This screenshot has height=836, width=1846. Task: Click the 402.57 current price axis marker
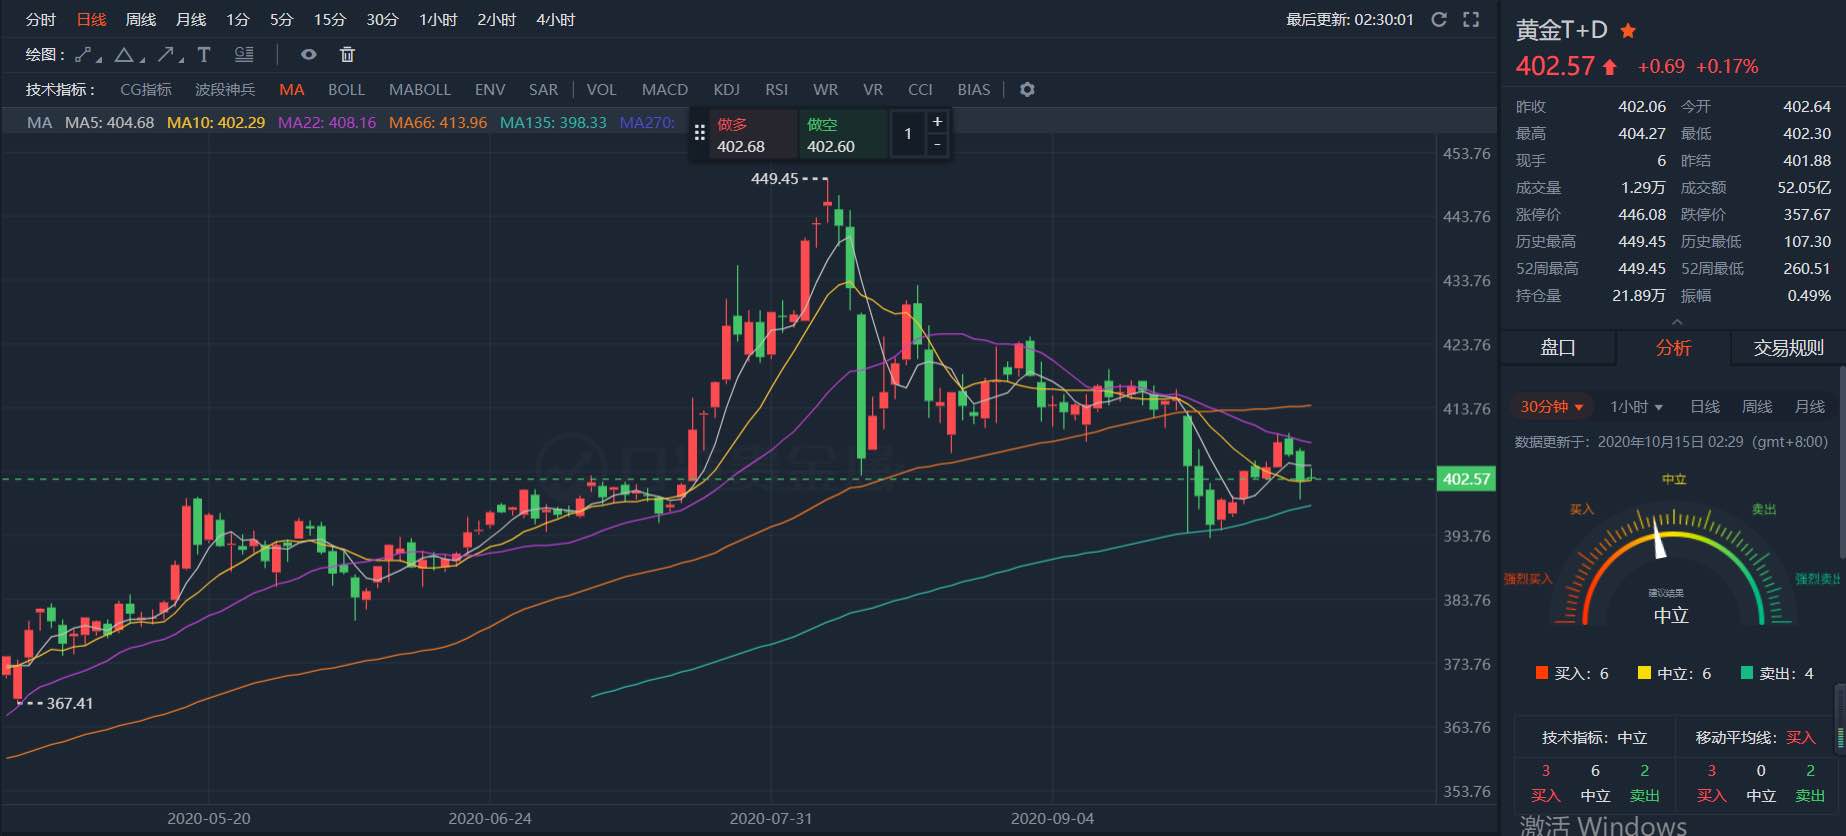1466,479
